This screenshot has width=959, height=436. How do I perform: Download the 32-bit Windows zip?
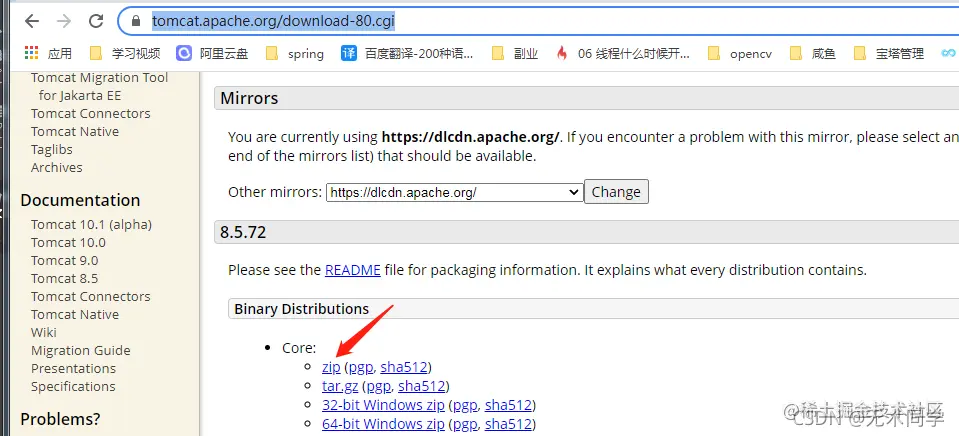click(383, 405)
